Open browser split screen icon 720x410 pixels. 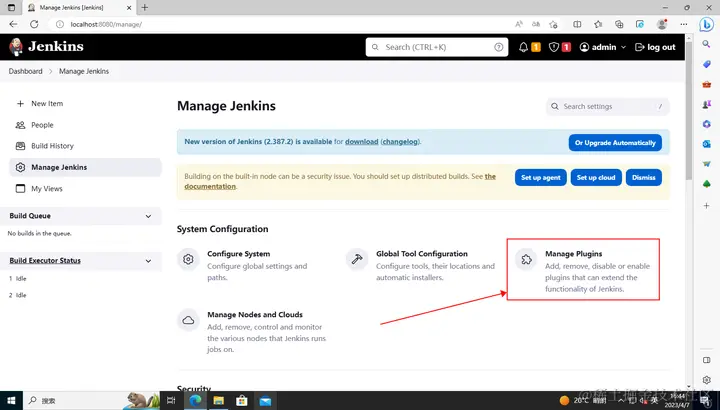click(577, 24)
